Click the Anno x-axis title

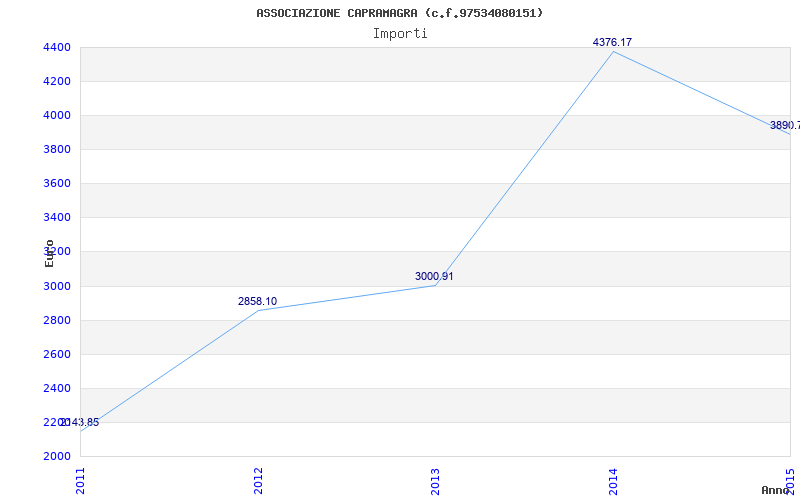tap(775, 490)
